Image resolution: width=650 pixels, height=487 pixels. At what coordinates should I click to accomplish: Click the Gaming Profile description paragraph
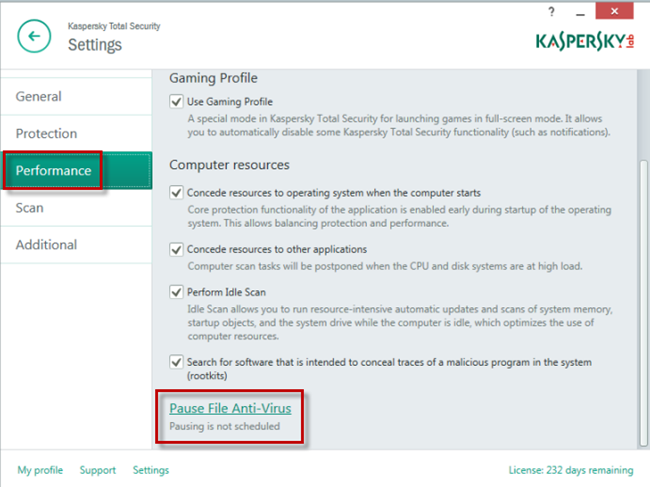[399, 125]
